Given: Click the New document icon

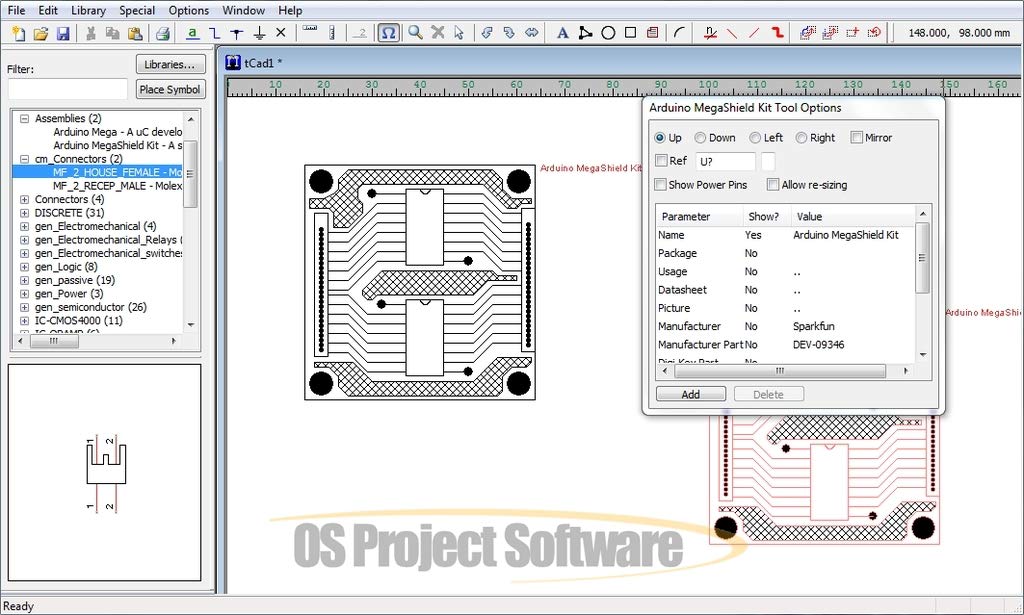Looking at the screenshot, I should coord(18,33).
